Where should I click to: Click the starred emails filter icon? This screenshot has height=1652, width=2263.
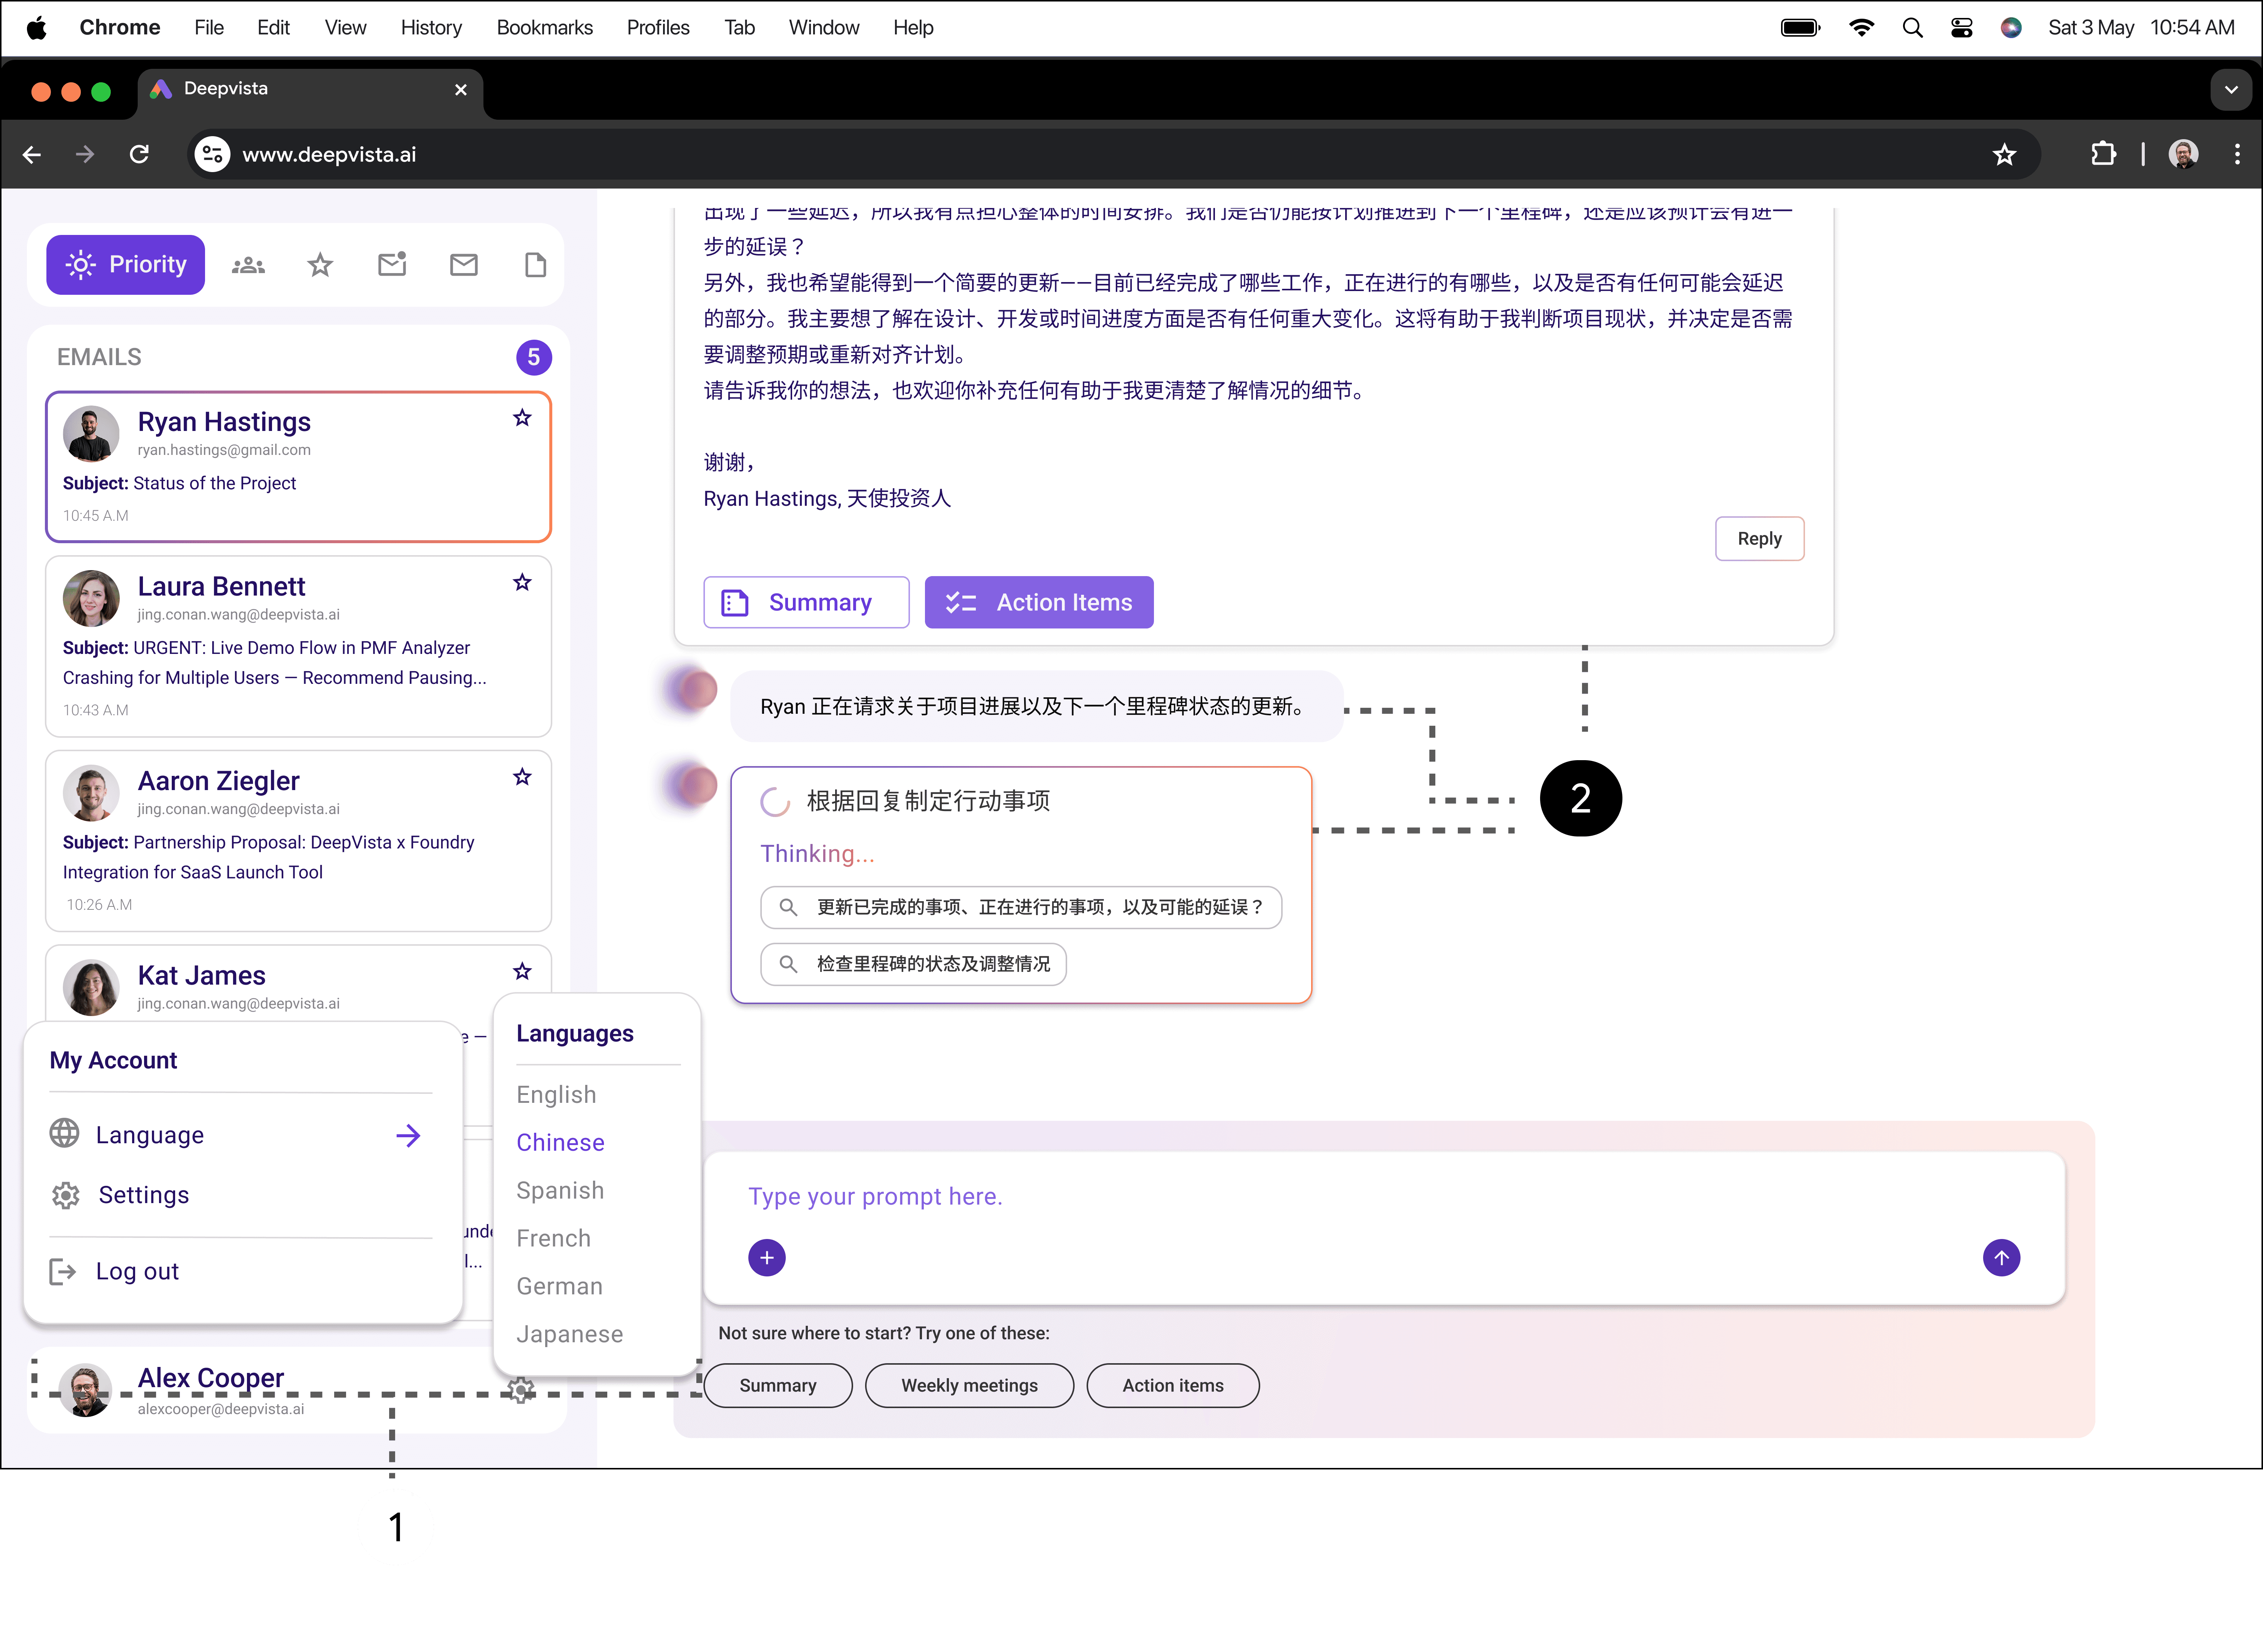click(x=320, y=265)
